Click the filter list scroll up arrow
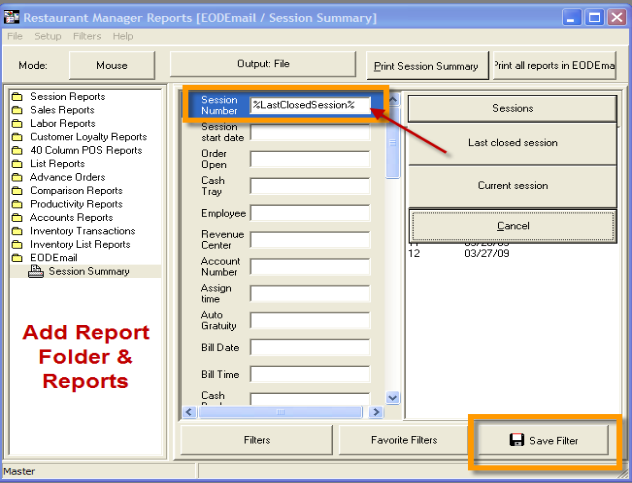Screen dimensions: 632x483 [393, 99]
